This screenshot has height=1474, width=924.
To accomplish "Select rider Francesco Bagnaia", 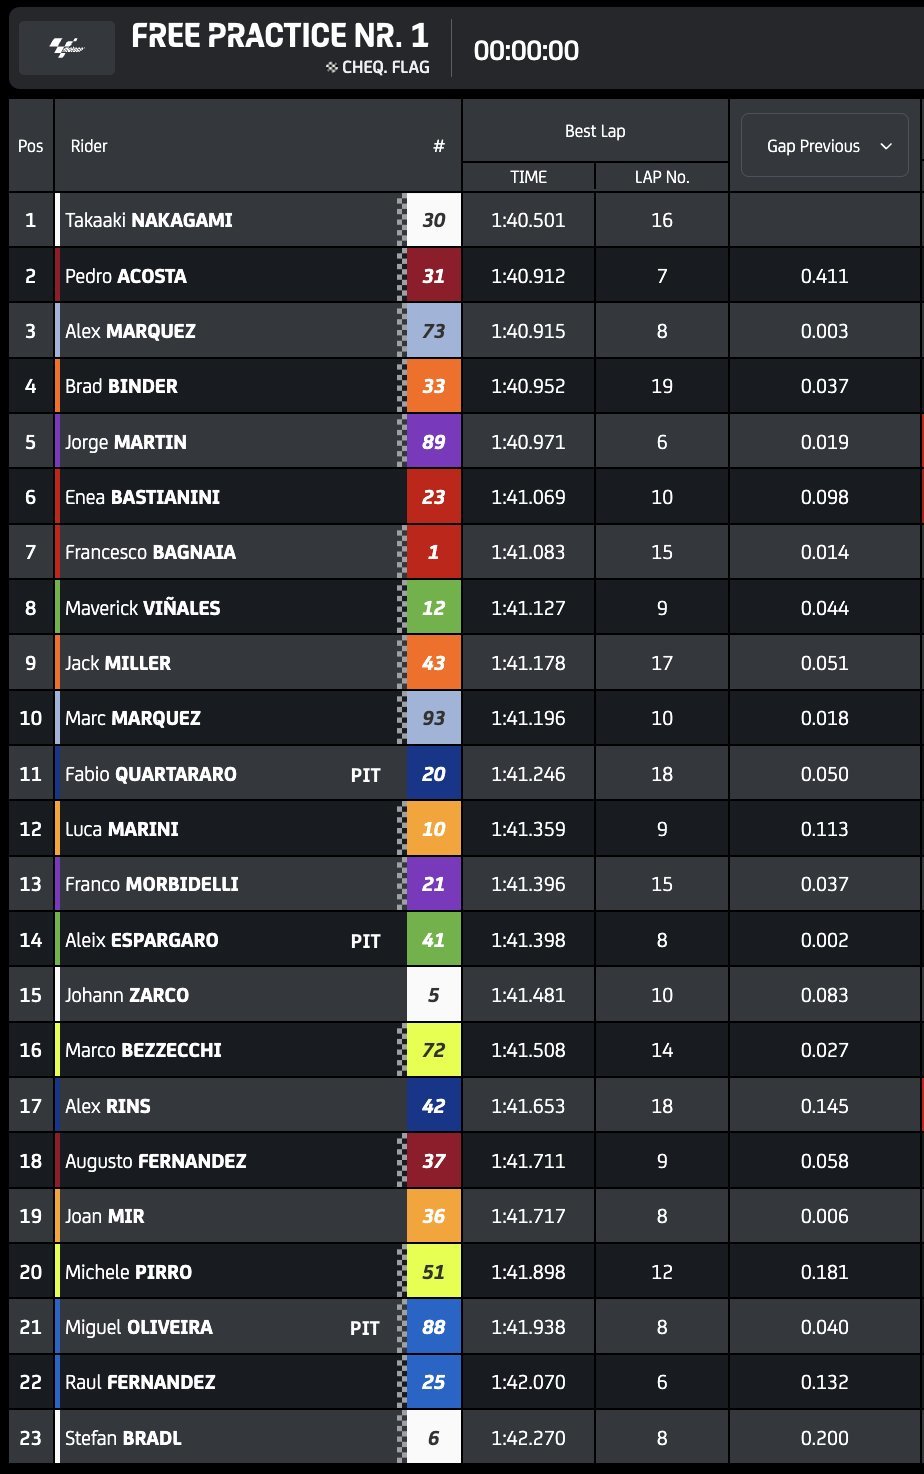I will point(151,552).
